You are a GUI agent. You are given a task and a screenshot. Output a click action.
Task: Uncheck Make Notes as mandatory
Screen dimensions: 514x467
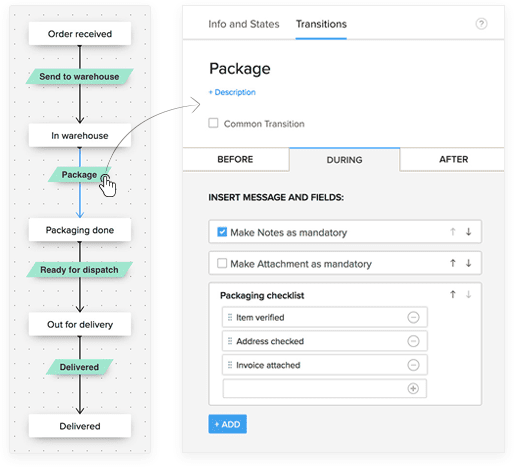pos(222,232)
